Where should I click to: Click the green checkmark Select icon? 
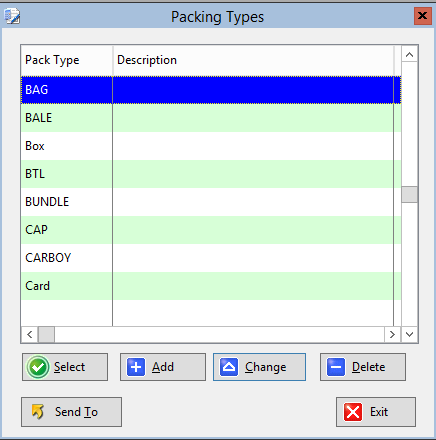click(38, 367)
